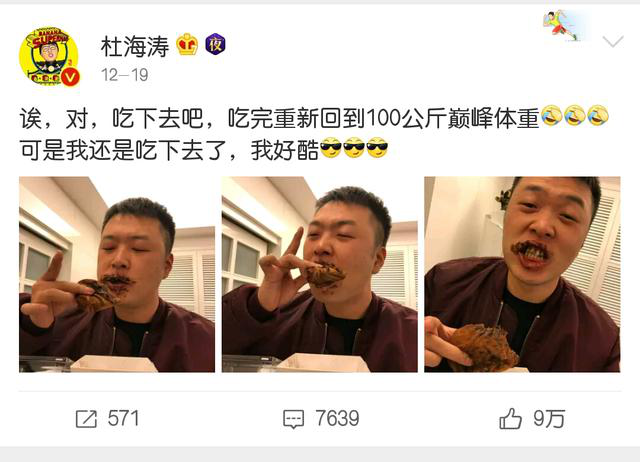The image size is (640, 462).
Task: Click the repost share icon
Action: (x=86, y=419)
